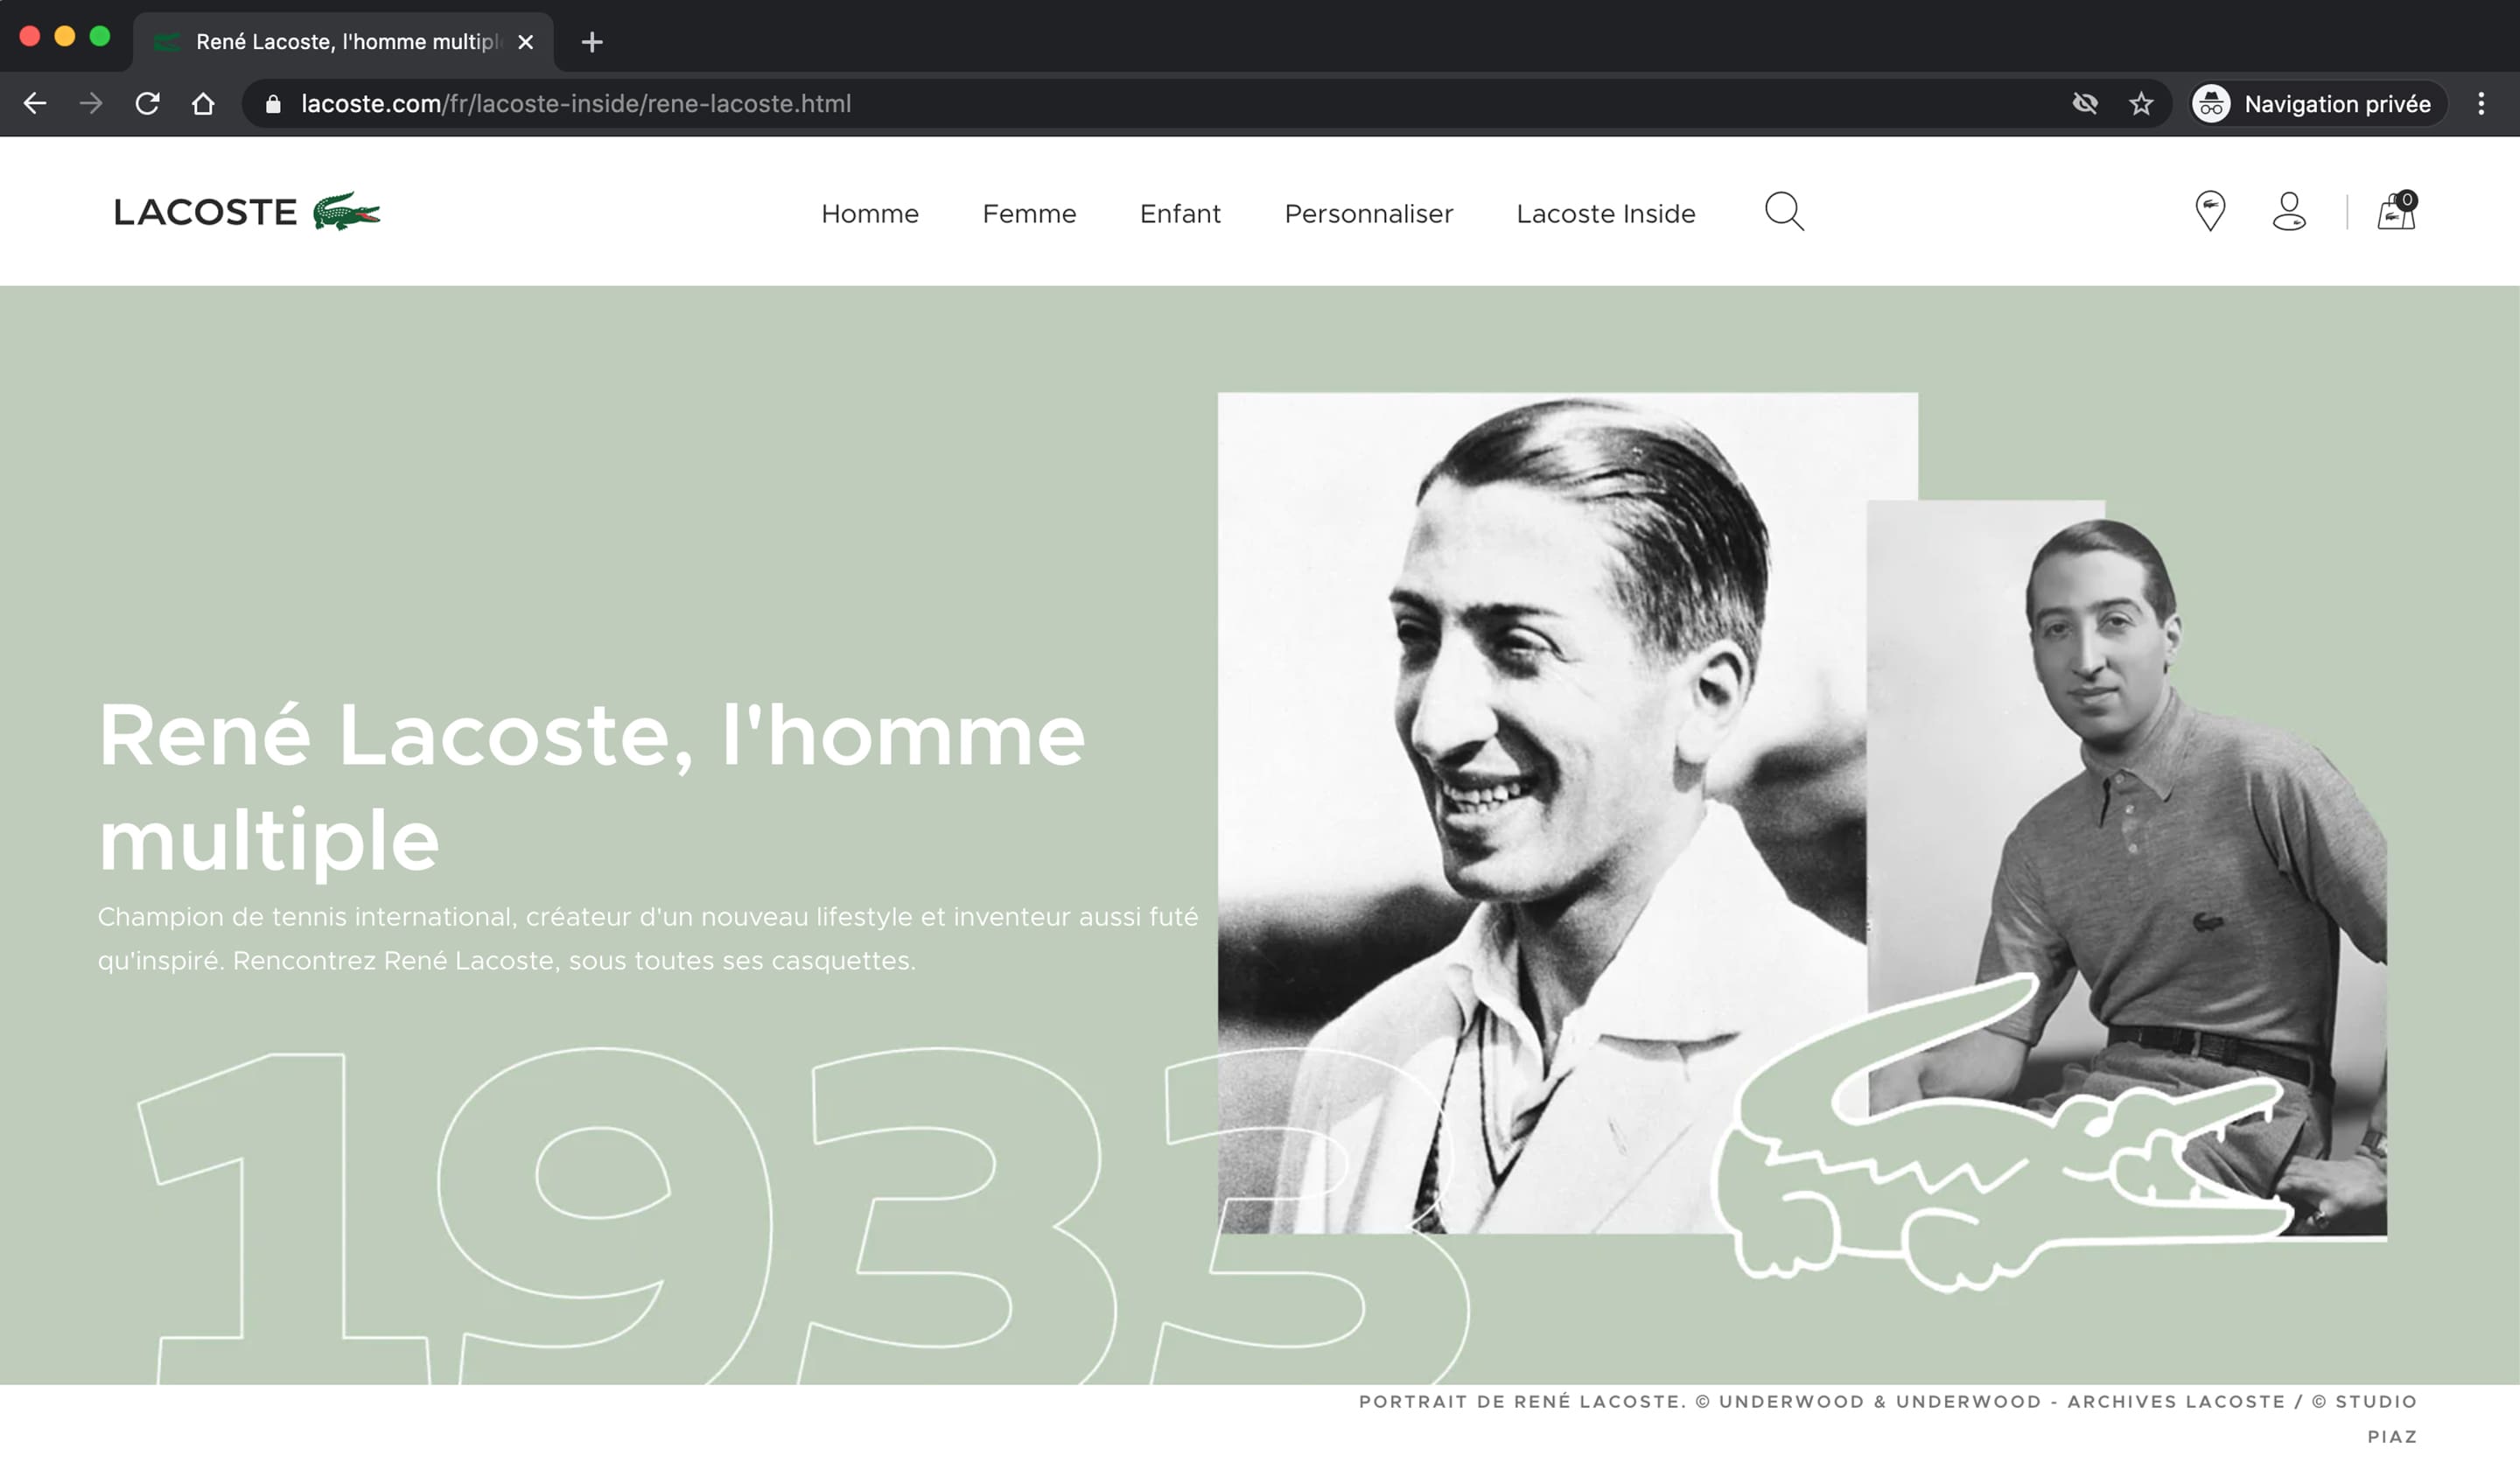Open the Homme menu
Viewport: 2520px width, 1470px height.
869,214
